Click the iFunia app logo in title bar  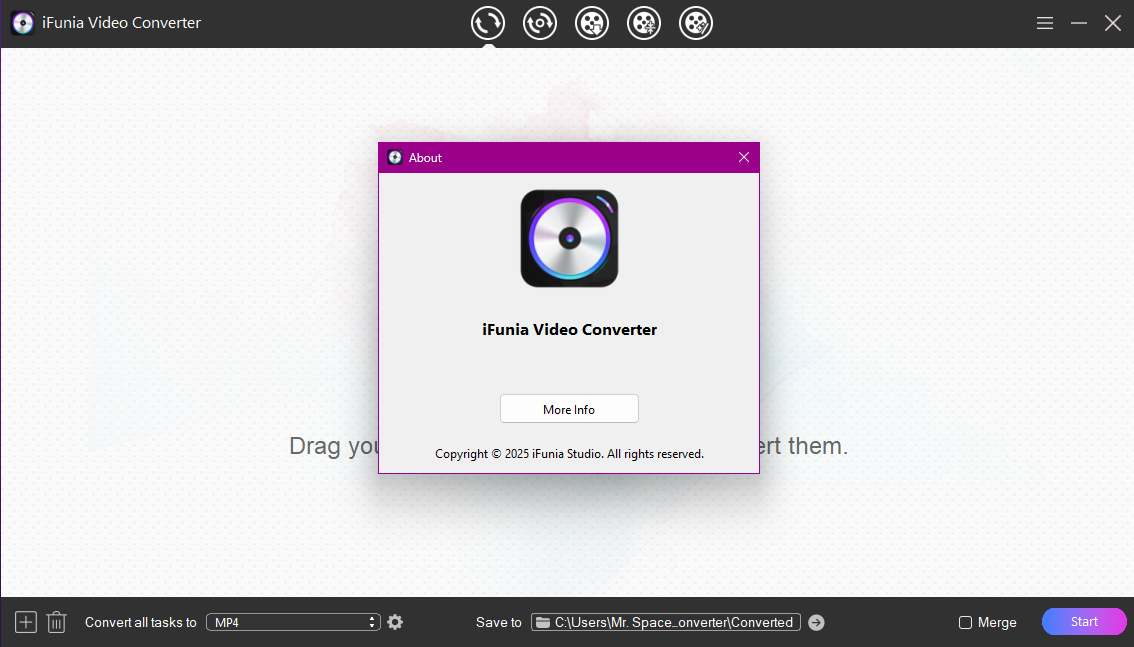pos(22,23)
